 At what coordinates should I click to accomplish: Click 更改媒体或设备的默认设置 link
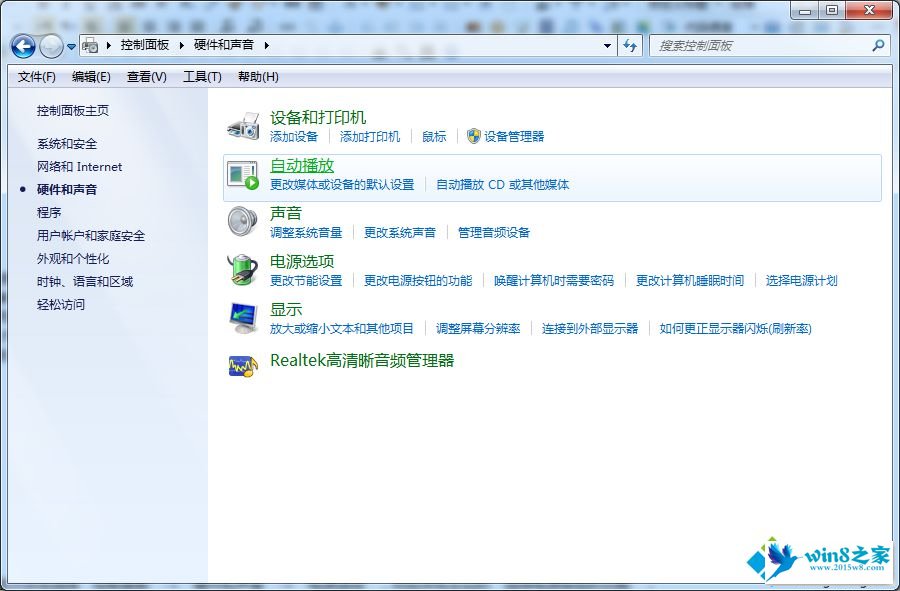click(x=342, y=185)
